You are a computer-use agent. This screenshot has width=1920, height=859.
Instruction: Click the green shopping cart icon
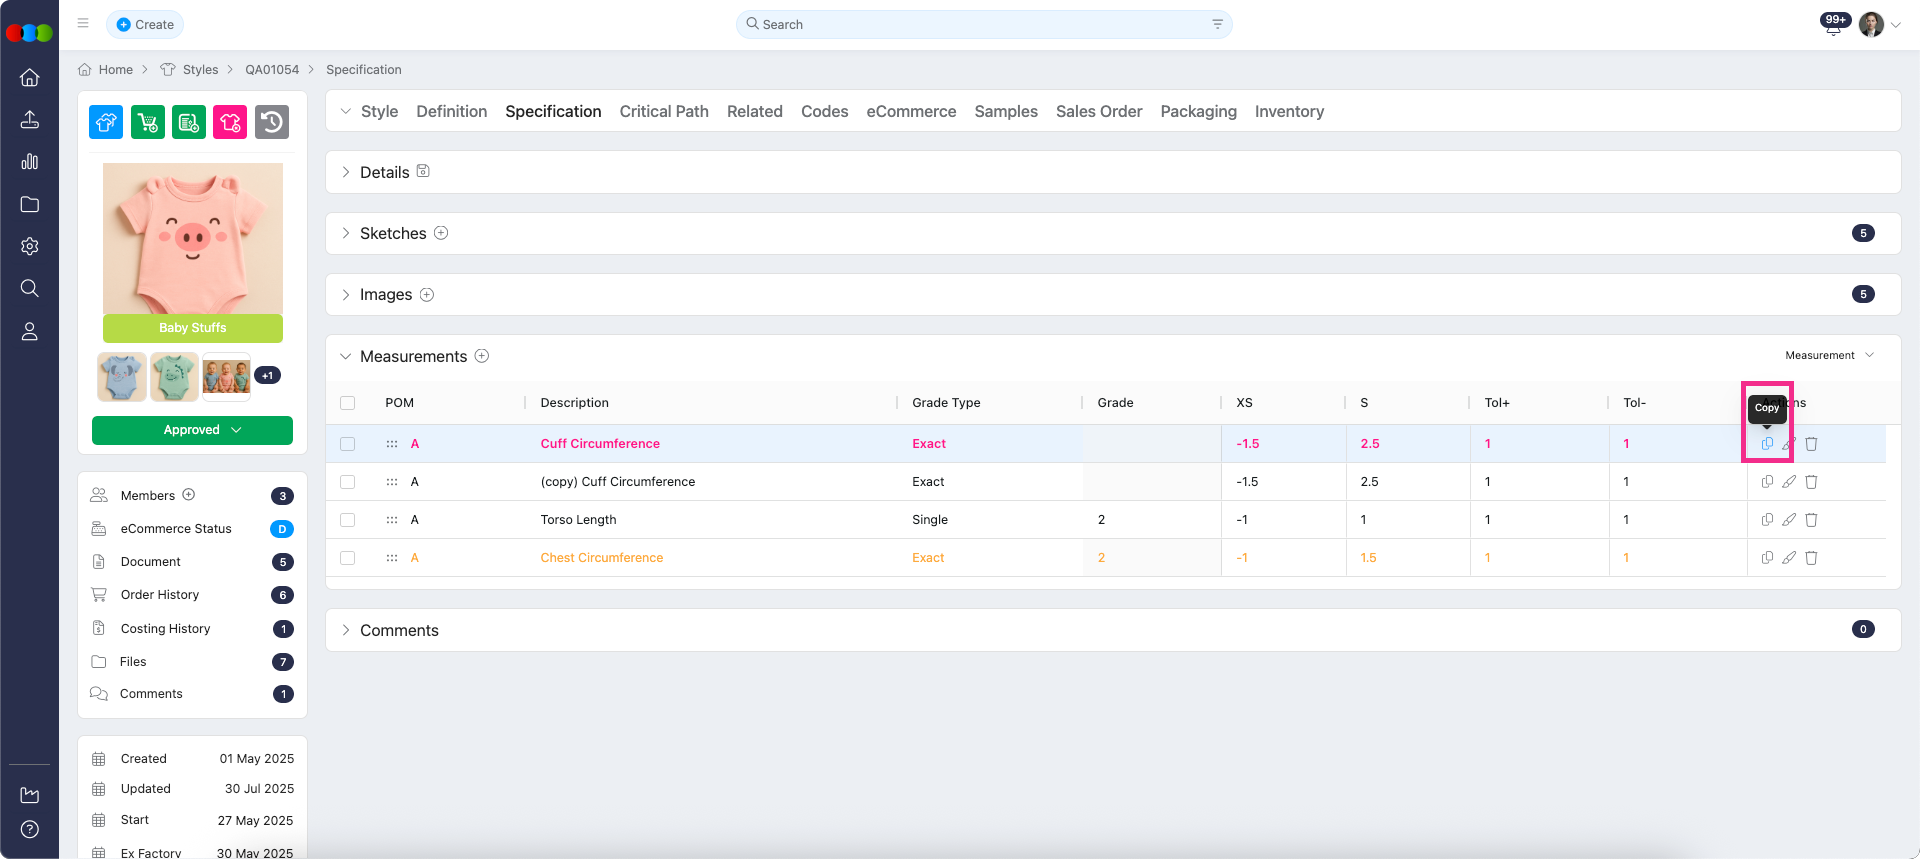click(x=148, y=122)
